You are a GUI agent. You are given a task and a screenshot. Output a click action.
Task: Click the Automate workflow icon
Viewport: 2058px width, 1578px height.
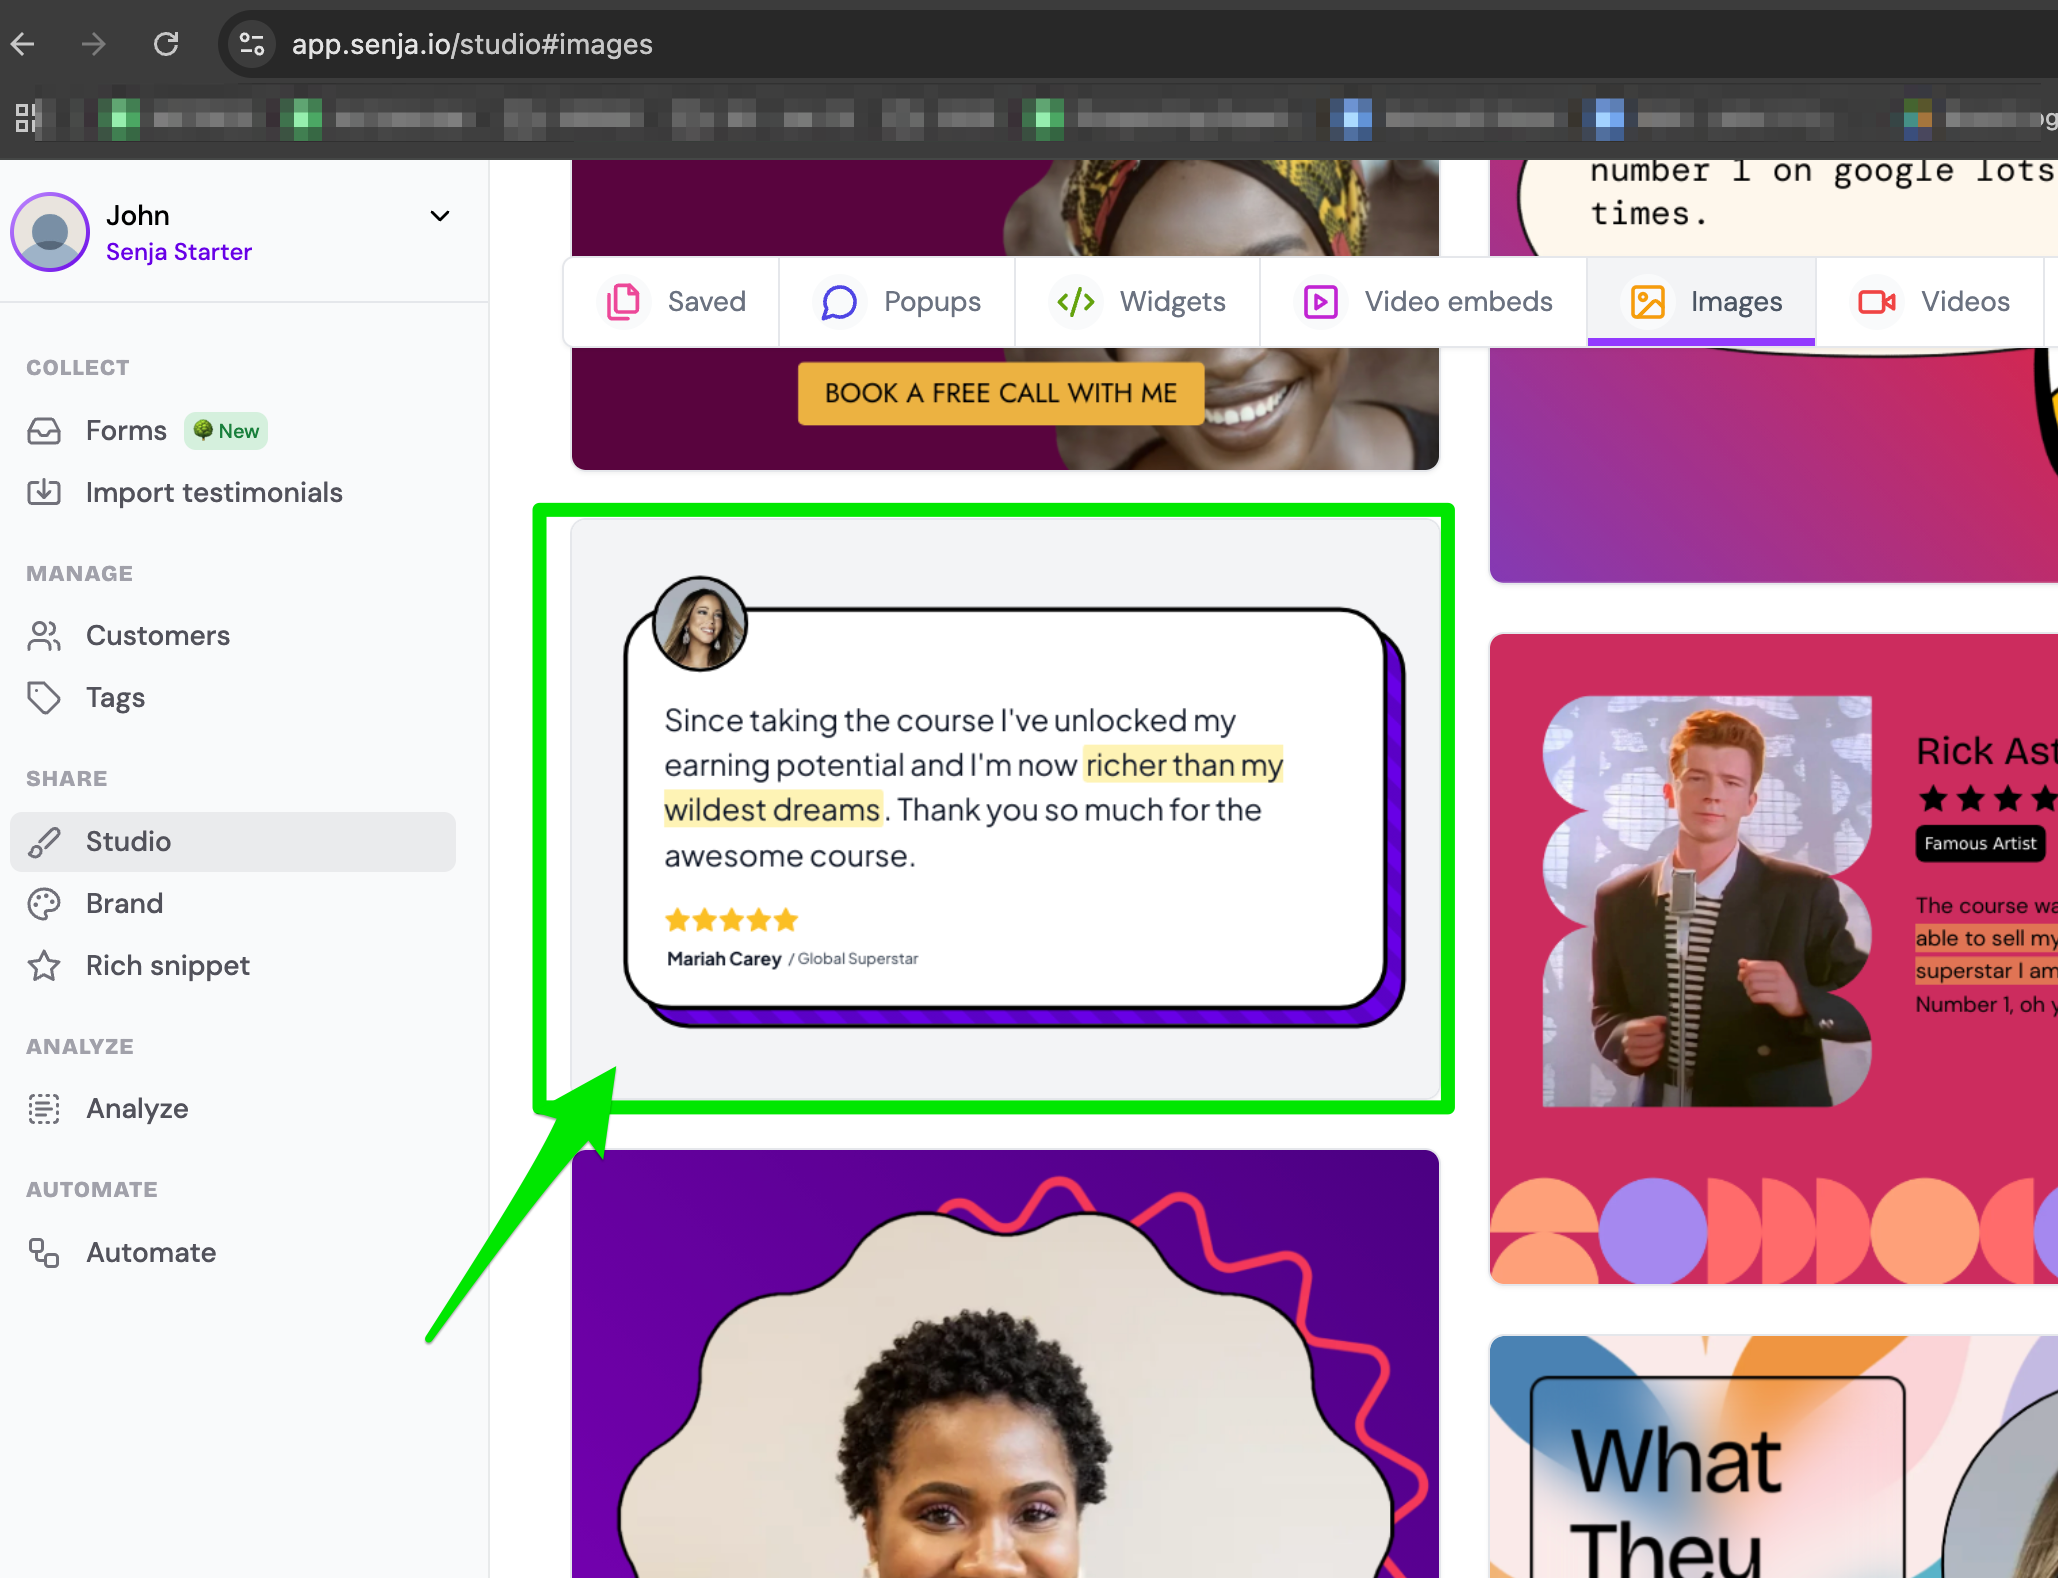pos(44,1253)
